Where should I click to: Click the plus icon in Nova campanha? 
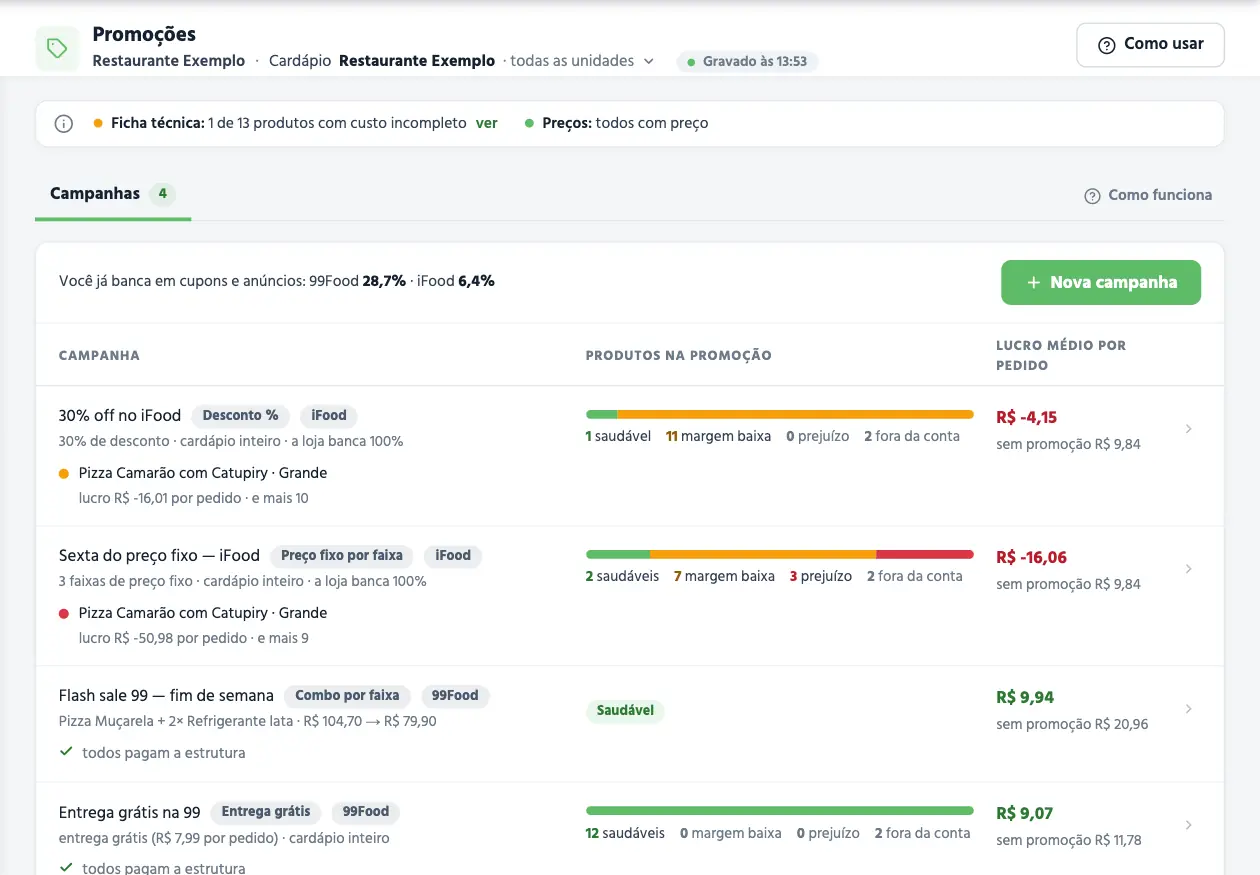1033,283
